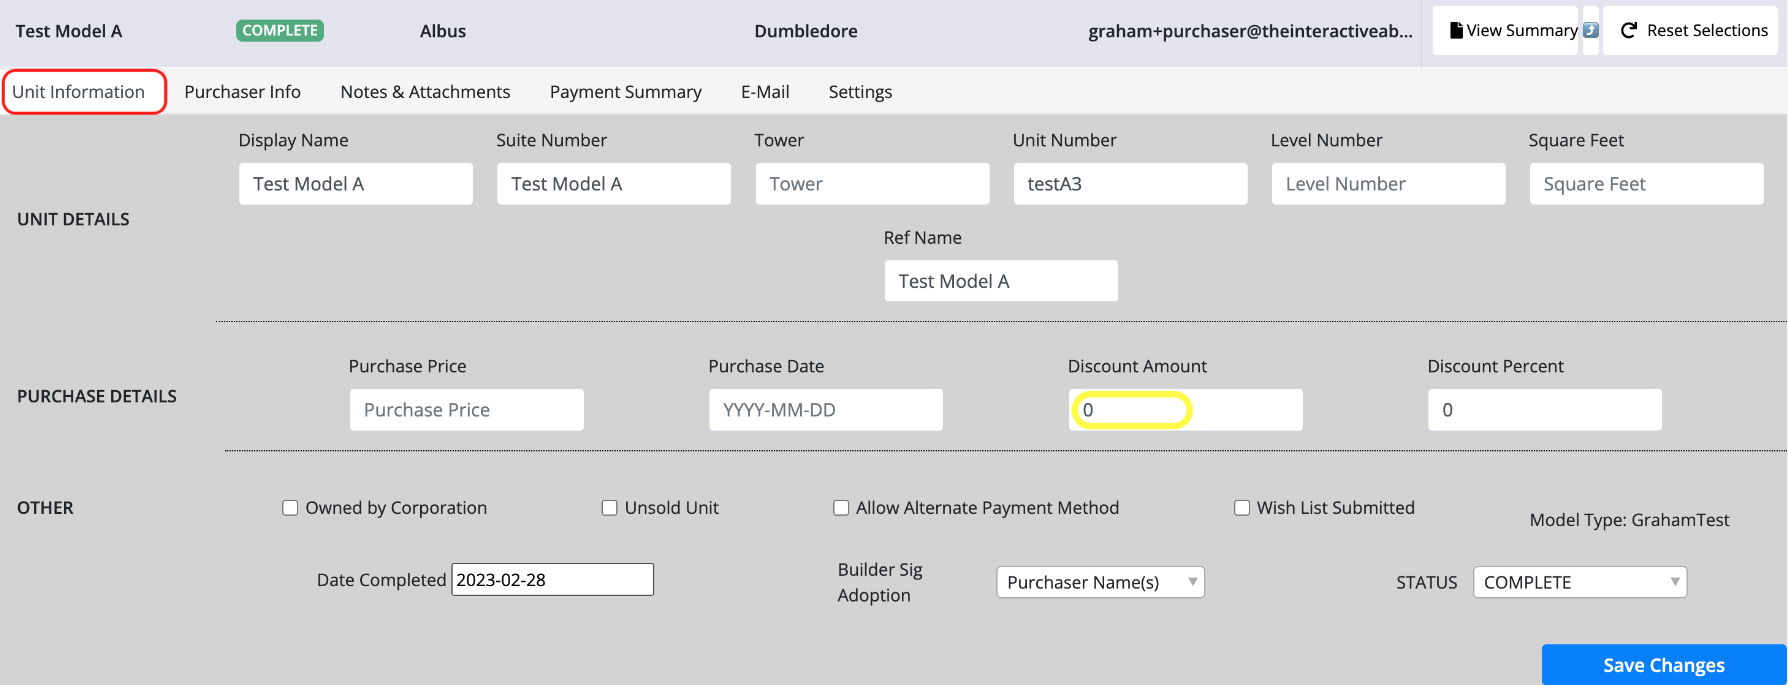Select the Discount Percent input
The height and width of the screenshot is (685, 1788).
[1545, 410]
